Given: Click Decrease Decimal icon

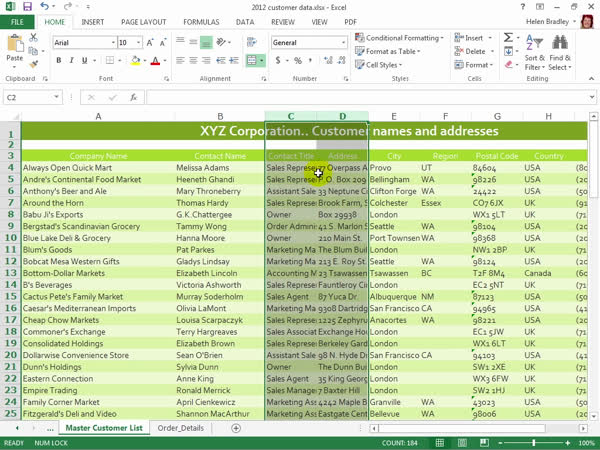Looking at the screenshot, I should click(341, 60).
